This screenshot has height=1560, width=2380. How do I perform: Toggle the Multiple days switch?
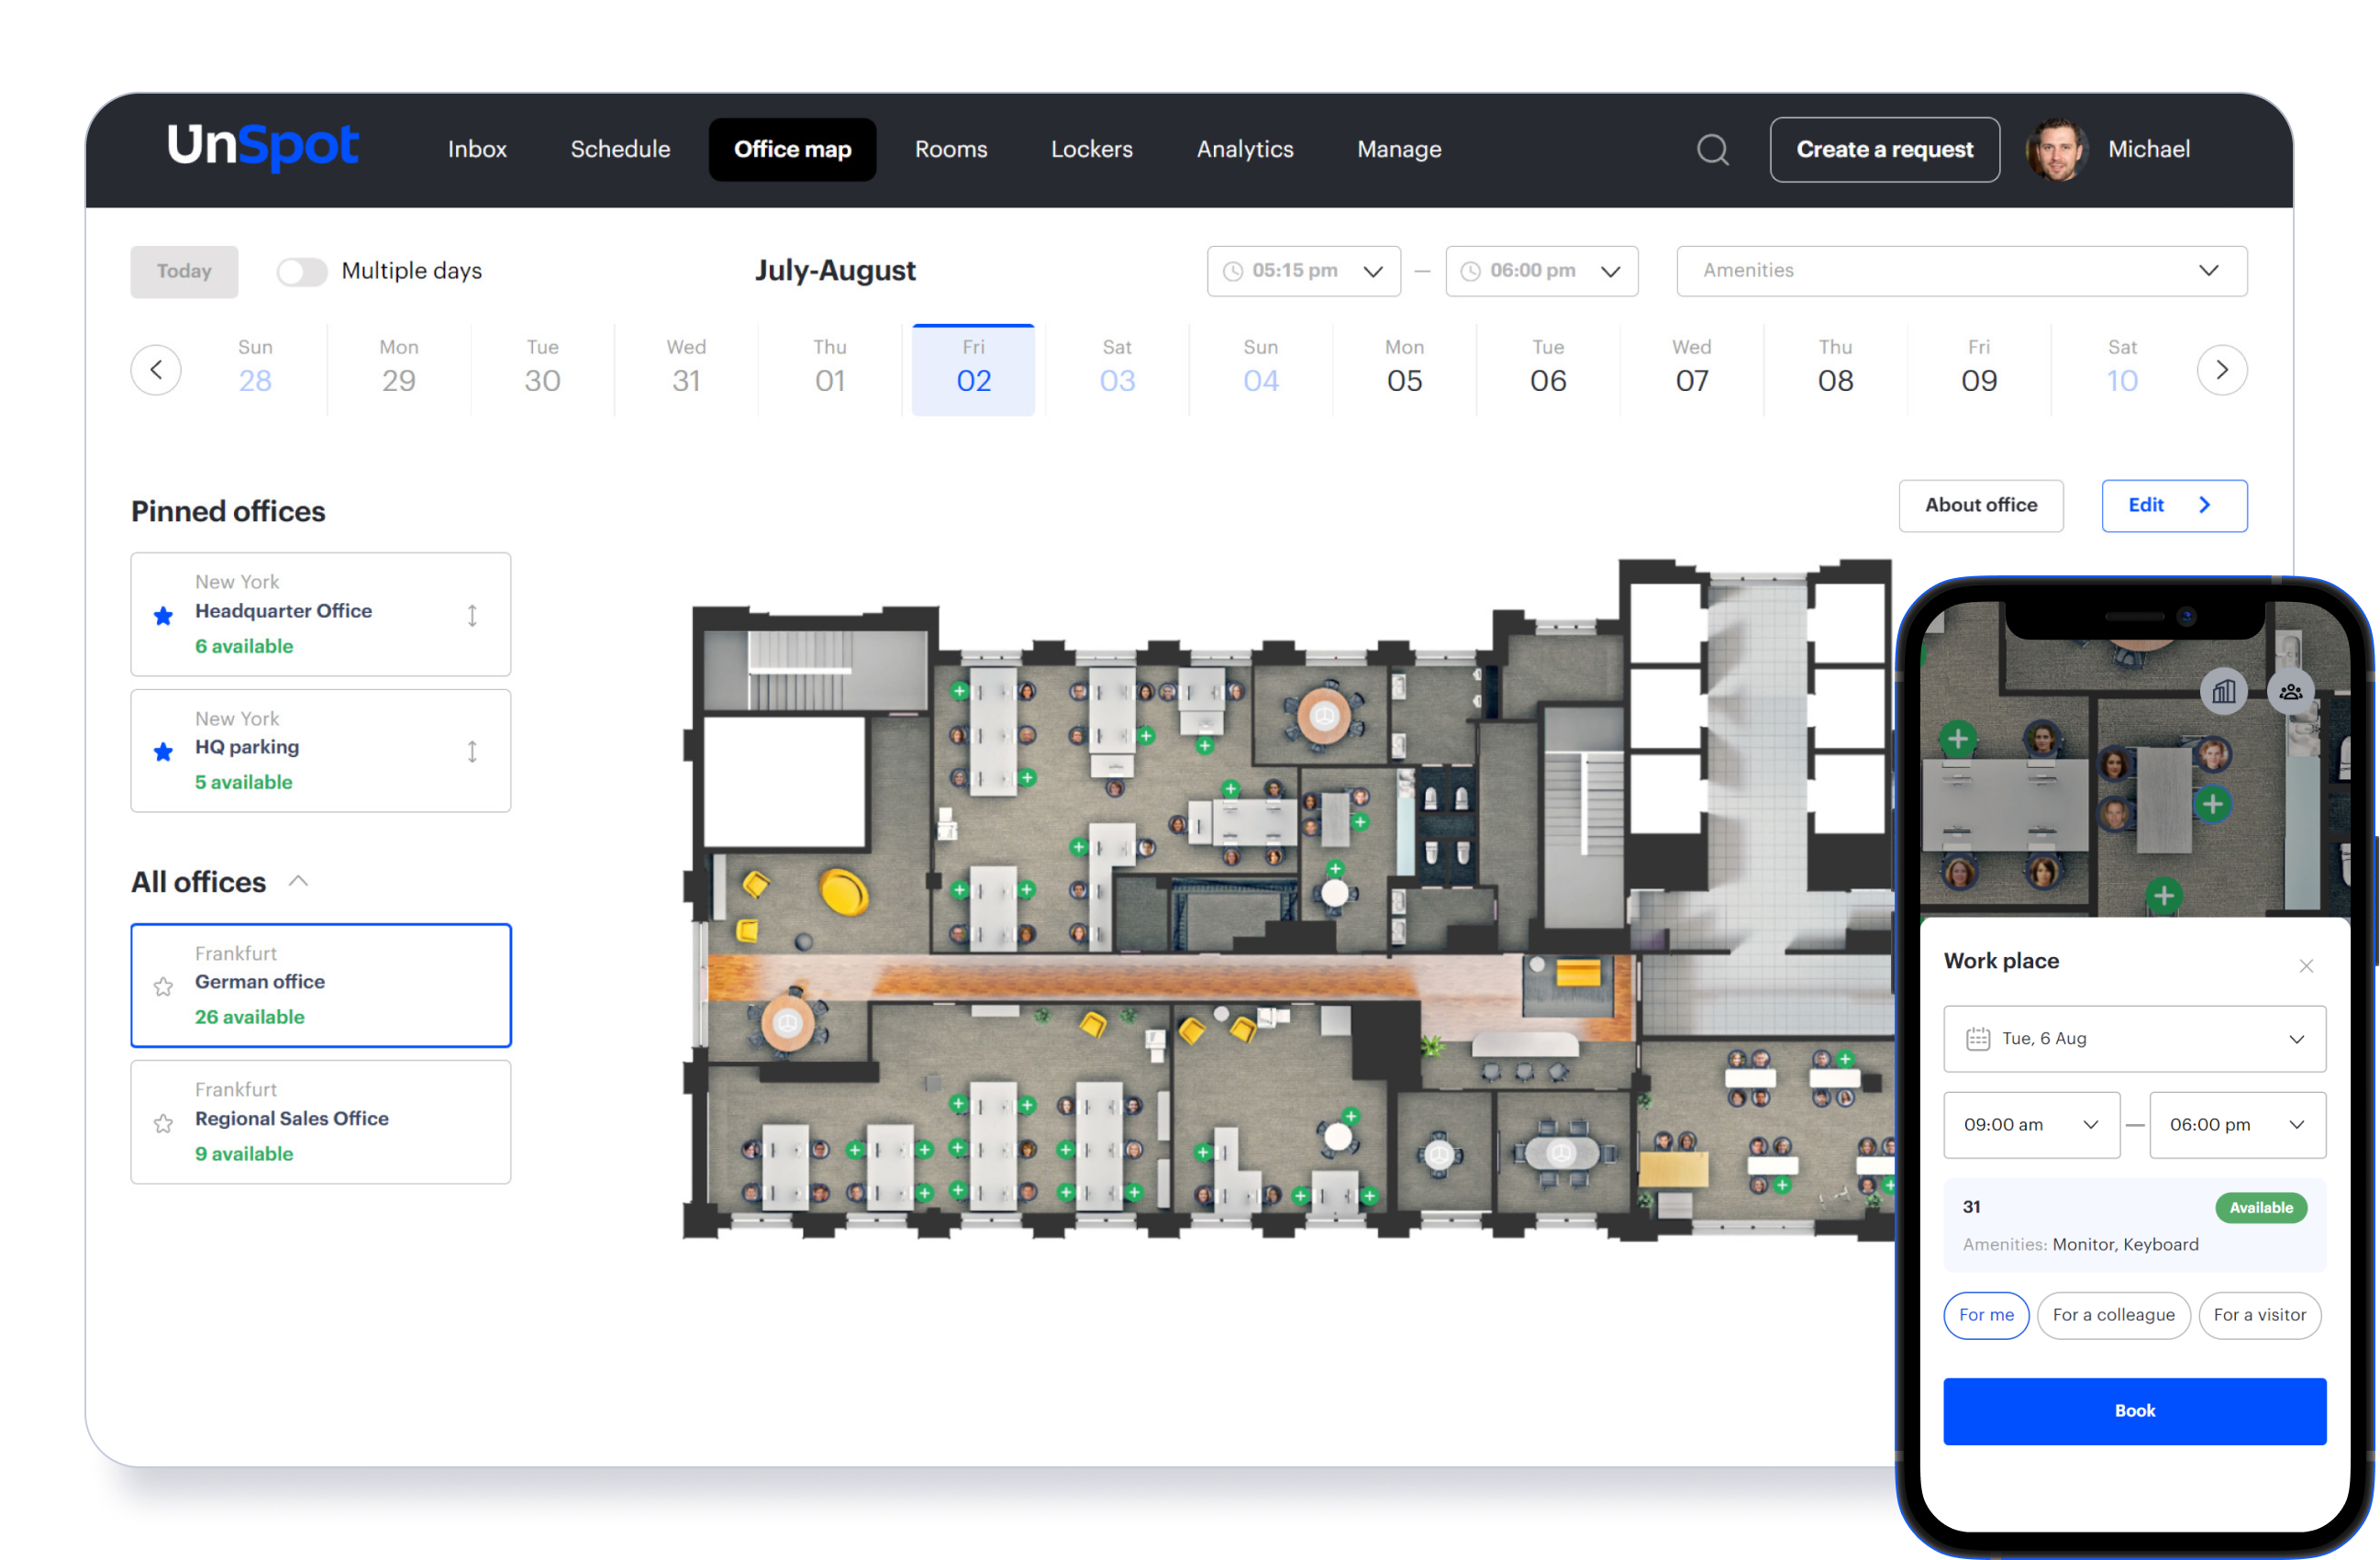click(302, 272)
